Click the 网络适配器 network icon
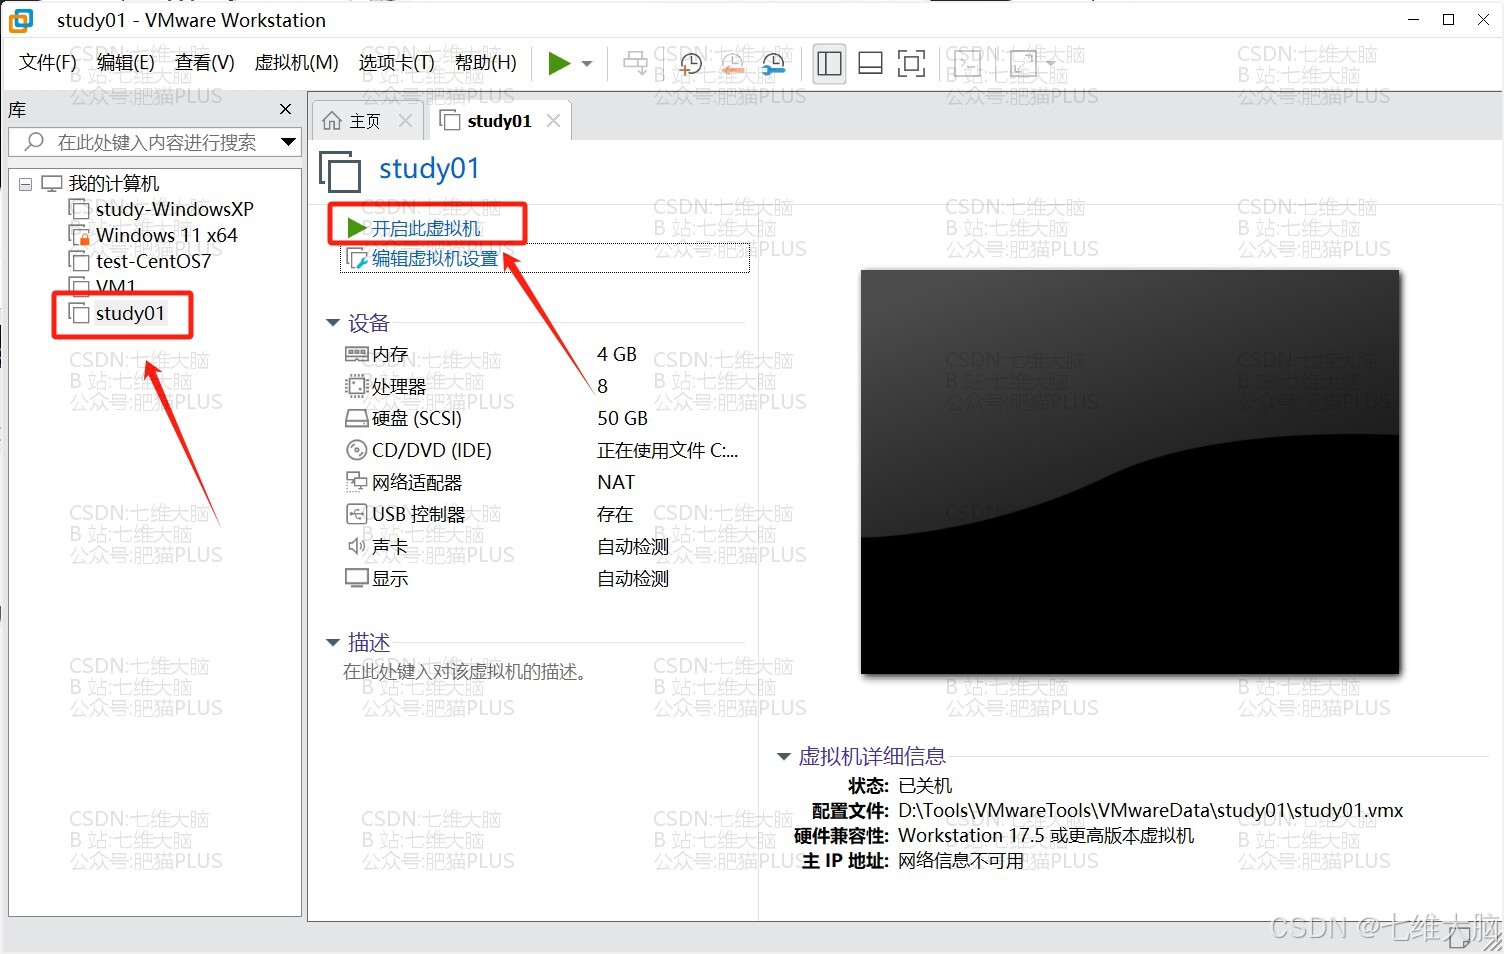Viewport: 1504px width, 954px height. tap(356, 482)
